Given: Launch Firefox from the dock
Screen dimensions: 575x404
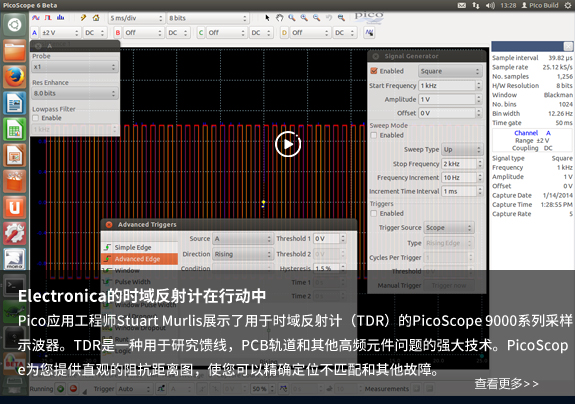Looking at the screenshot, I should click(x=14, y=77).
